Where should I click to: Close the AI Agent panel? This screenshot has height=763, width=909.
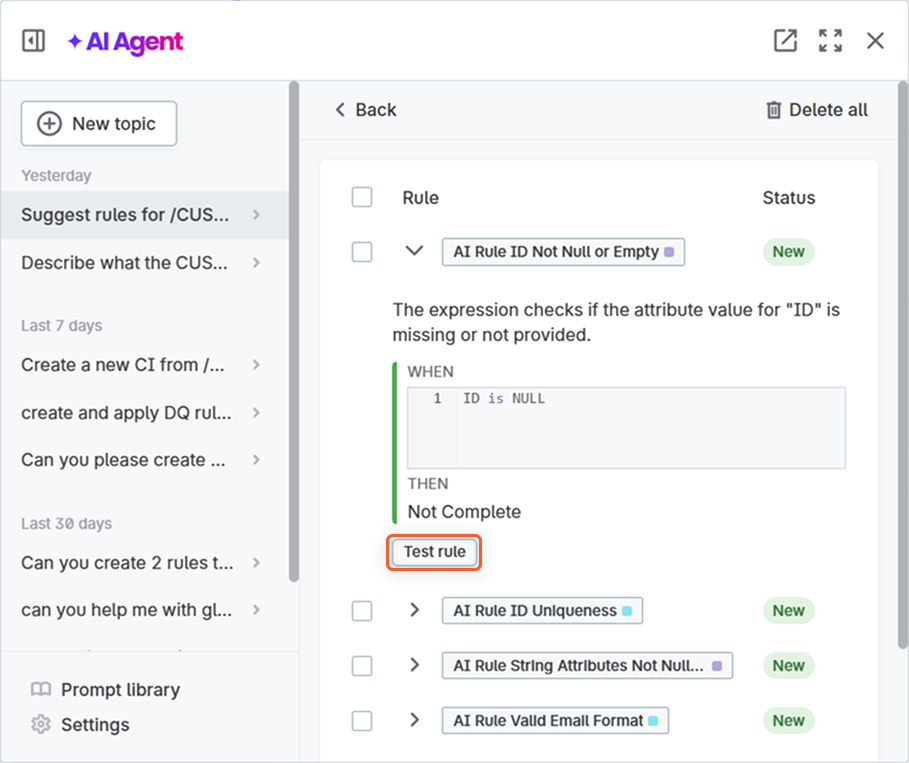[x=875, y=41]
